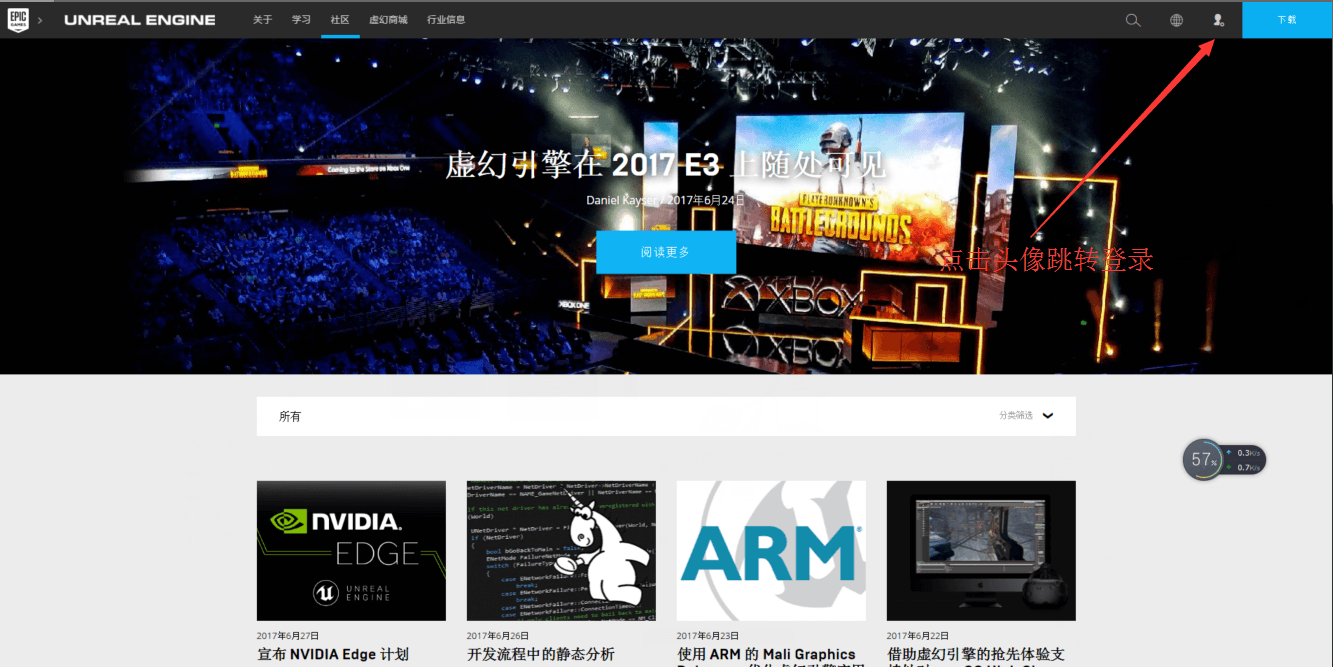Click the blue 下载 button
Screen dimensions: 1333x667
[x=1287, y=20]
